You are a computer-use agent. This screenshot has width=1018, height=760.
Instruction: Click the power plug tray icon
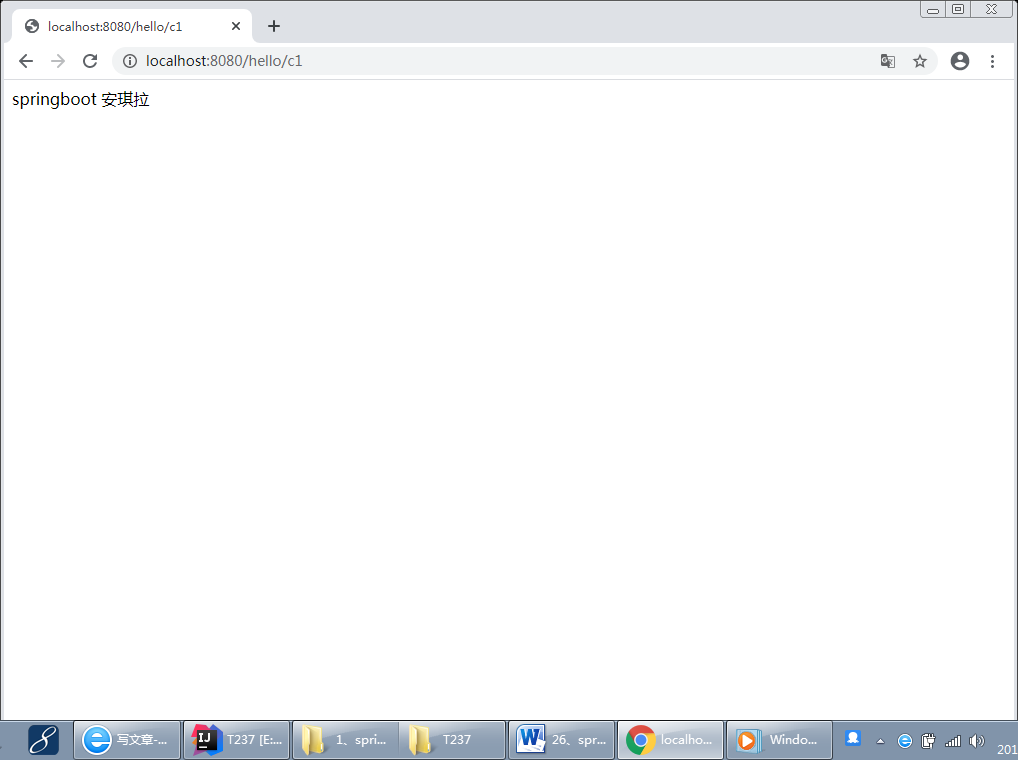pyautogui.click(x=928, y=741)
